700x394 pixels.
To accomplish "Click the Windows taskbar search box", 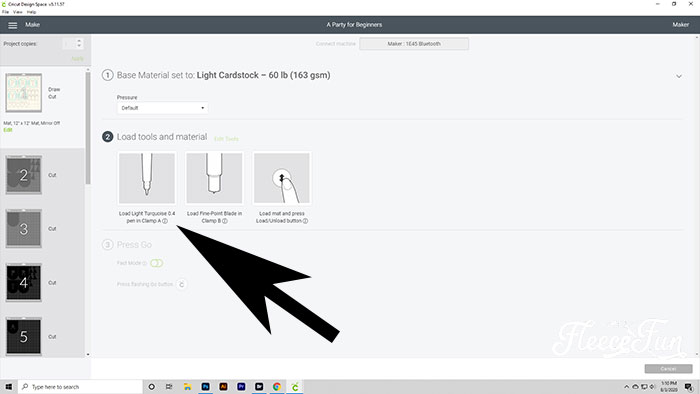I will (x=80, y=387).
